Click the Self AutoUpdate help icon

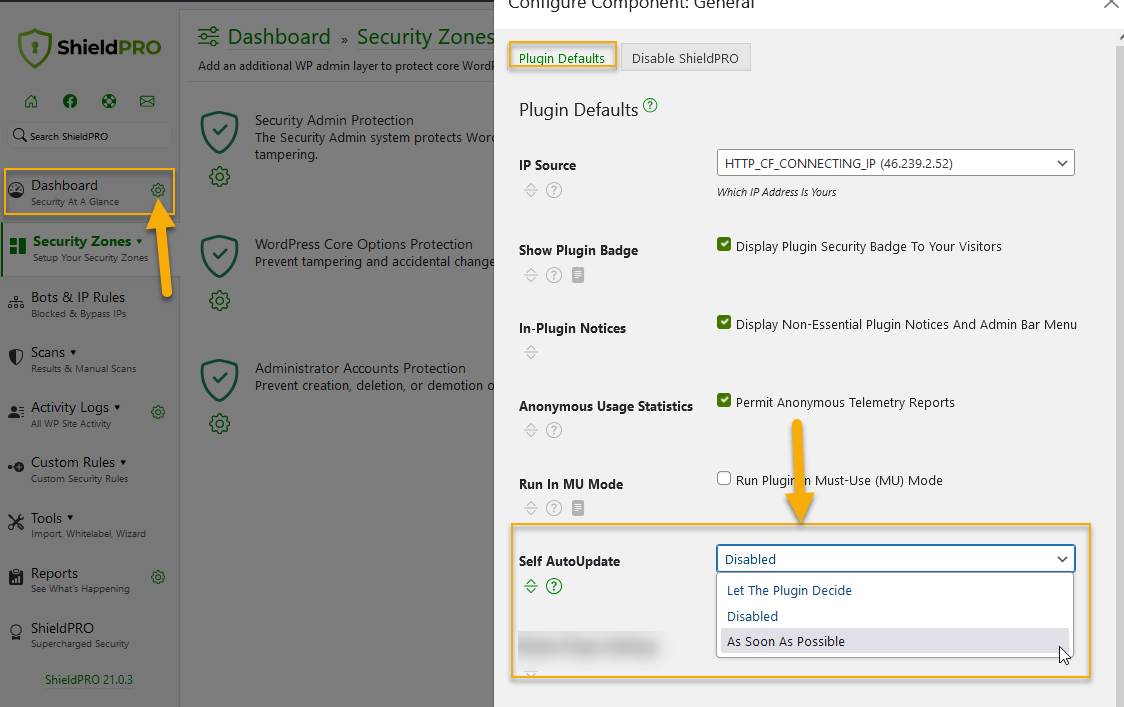(x=554, y=587)
